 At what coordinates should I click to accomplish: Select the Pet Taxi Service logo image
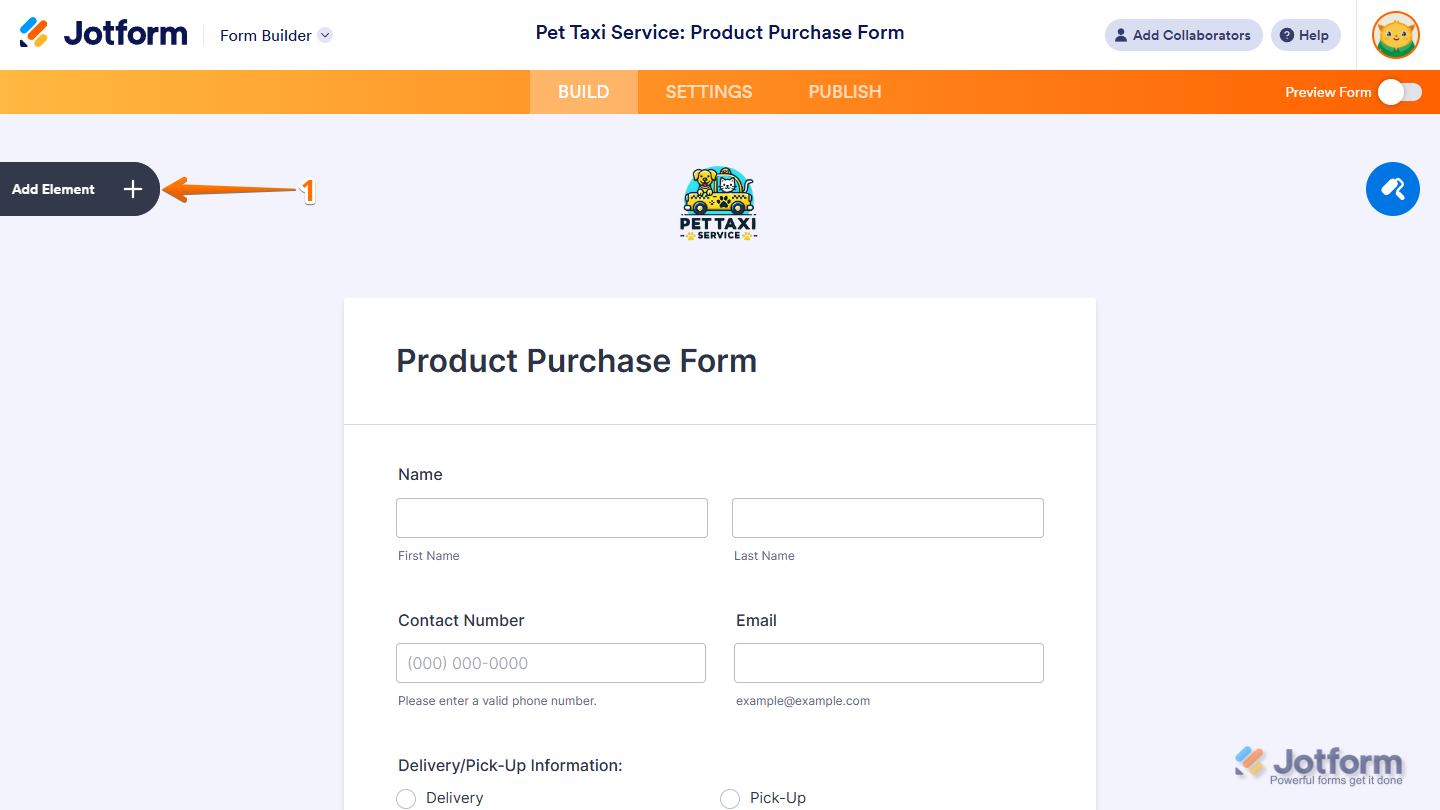pos(719,201)
